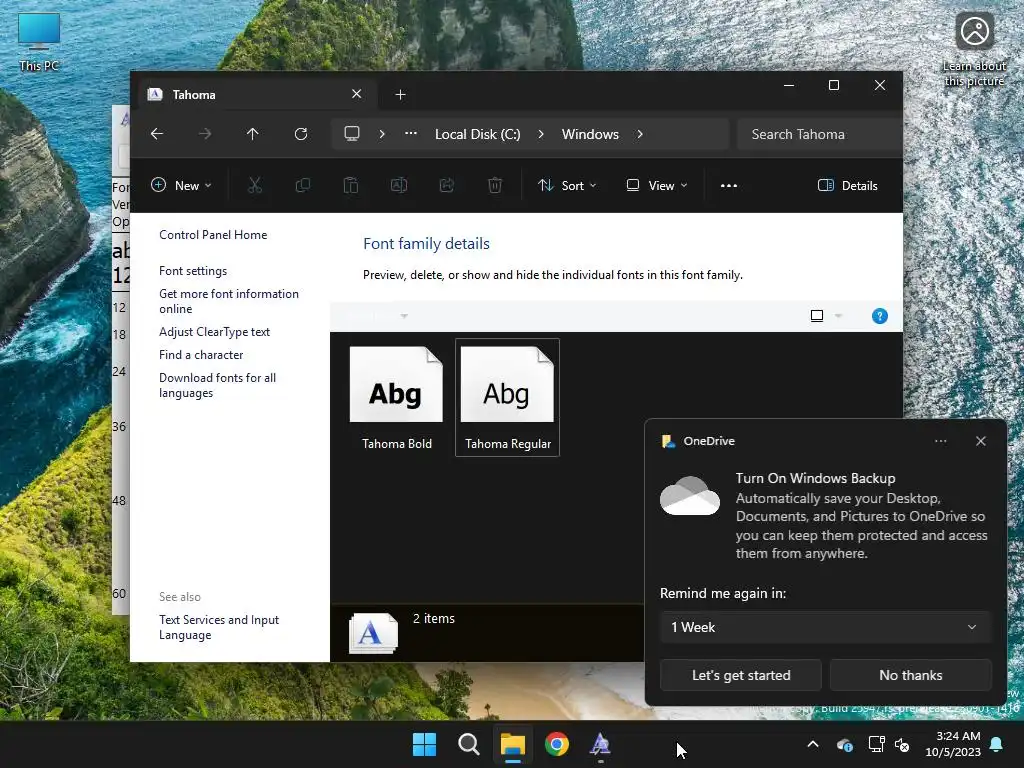Click the Delete trash icon
The image size is (1024, 768).
coord(495,185)
